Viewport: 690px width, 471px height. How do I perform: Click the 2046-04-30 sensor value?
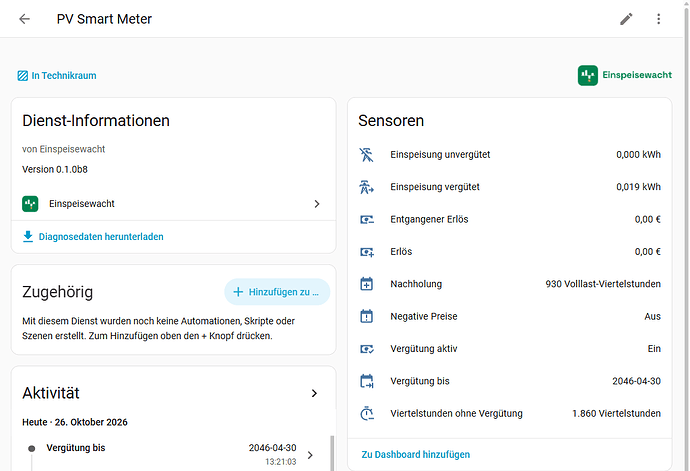636,381
